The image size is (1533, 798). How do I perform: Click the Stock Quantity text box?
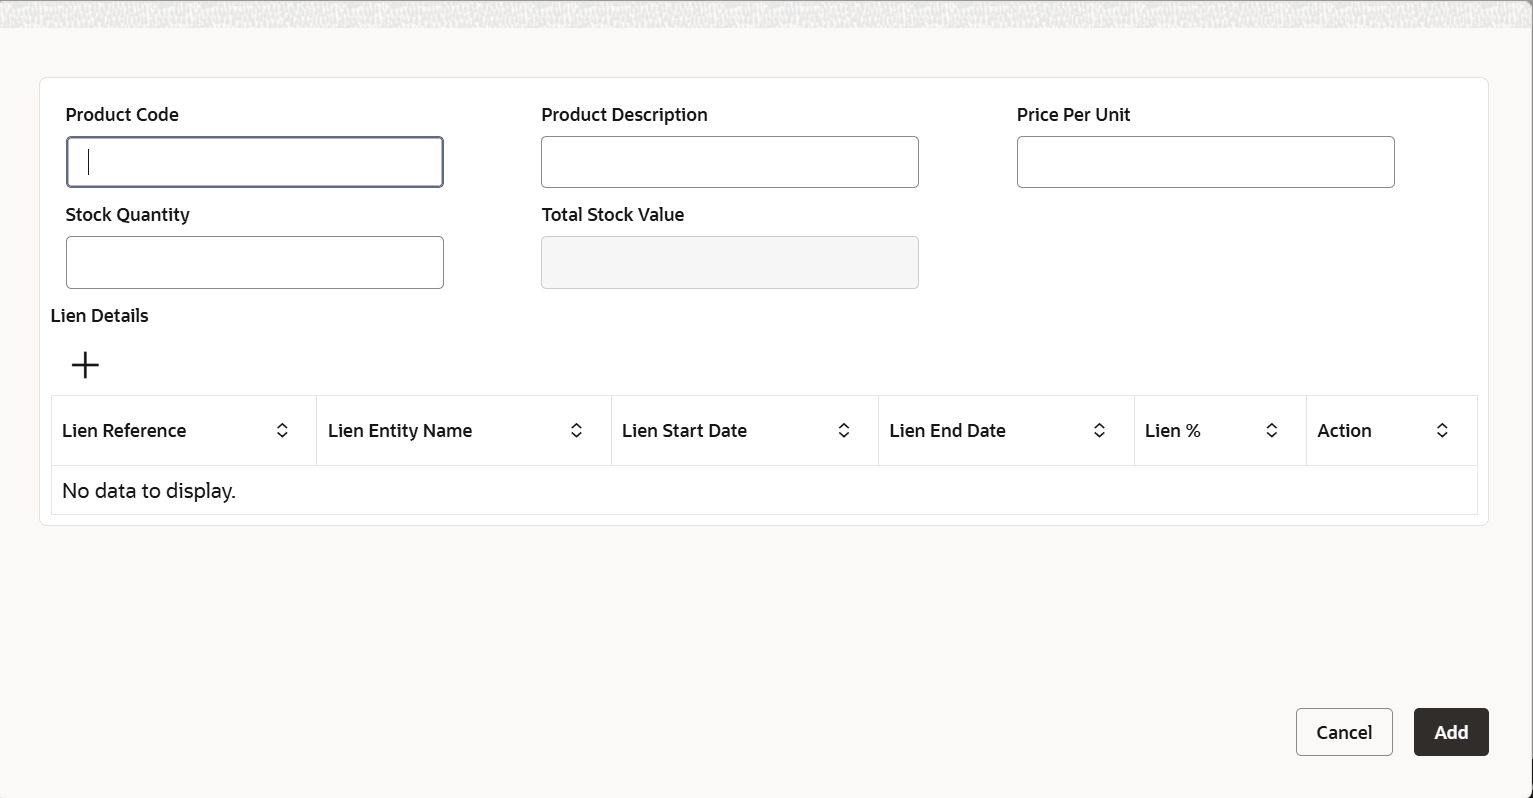tap(255, 262)
